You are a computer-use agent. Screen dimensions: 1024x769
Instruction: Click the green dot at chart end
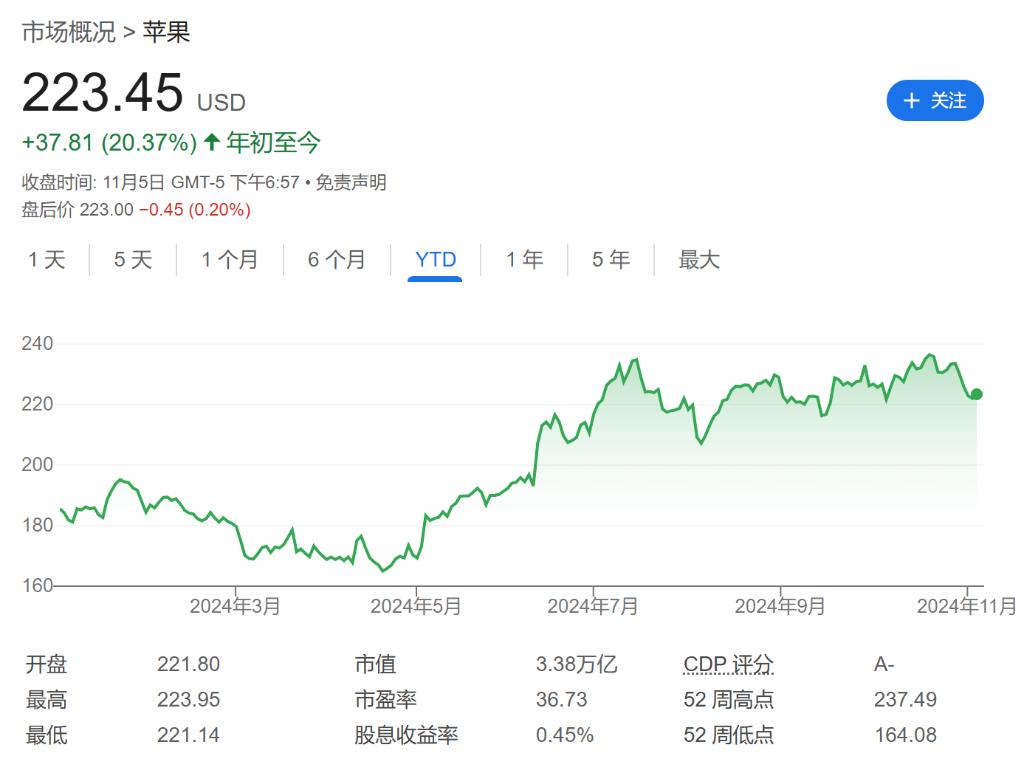click(976, 394)
